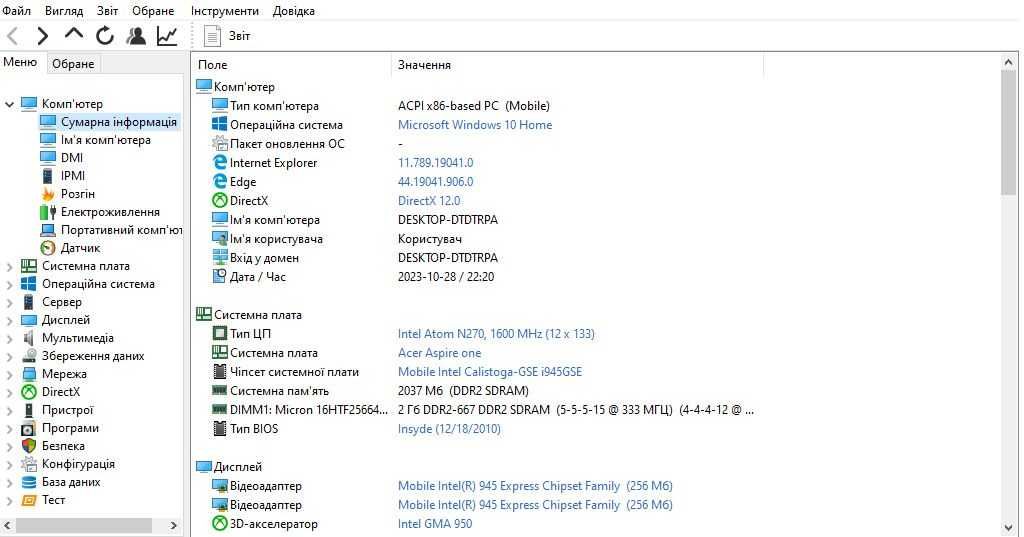
Task: Select the Ім'я комп'ютера tree item icon
Action: (48, 140)
